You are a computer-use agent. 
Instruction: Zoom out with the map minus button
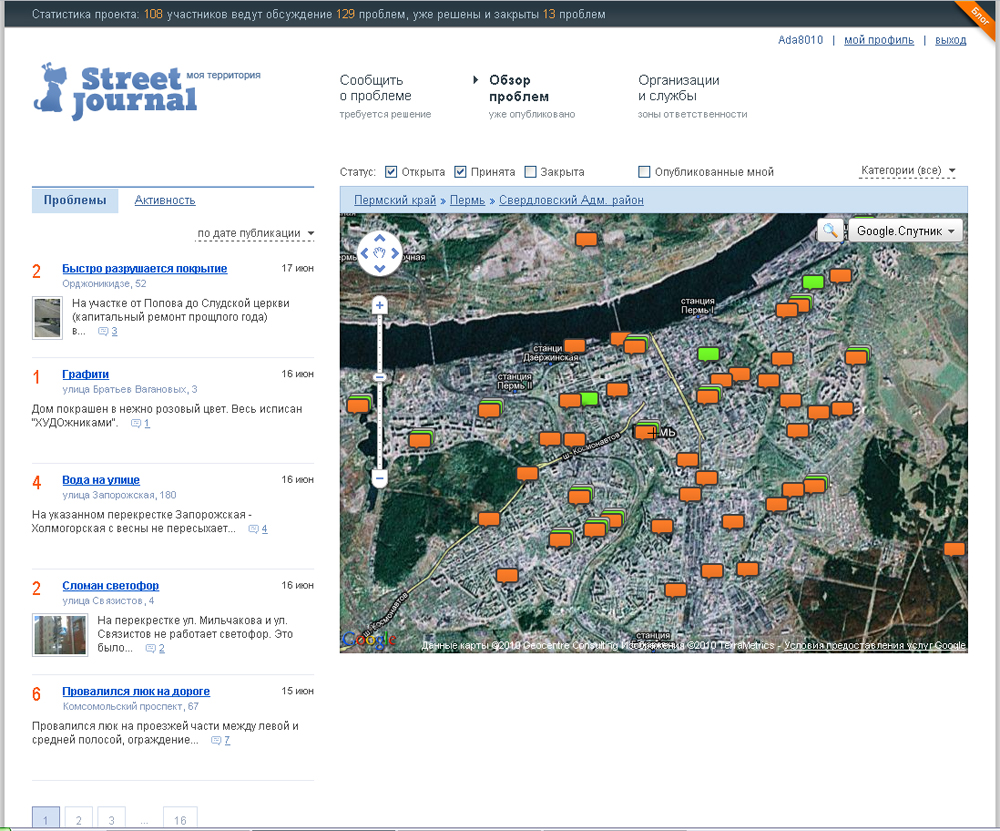coord(379,479)
